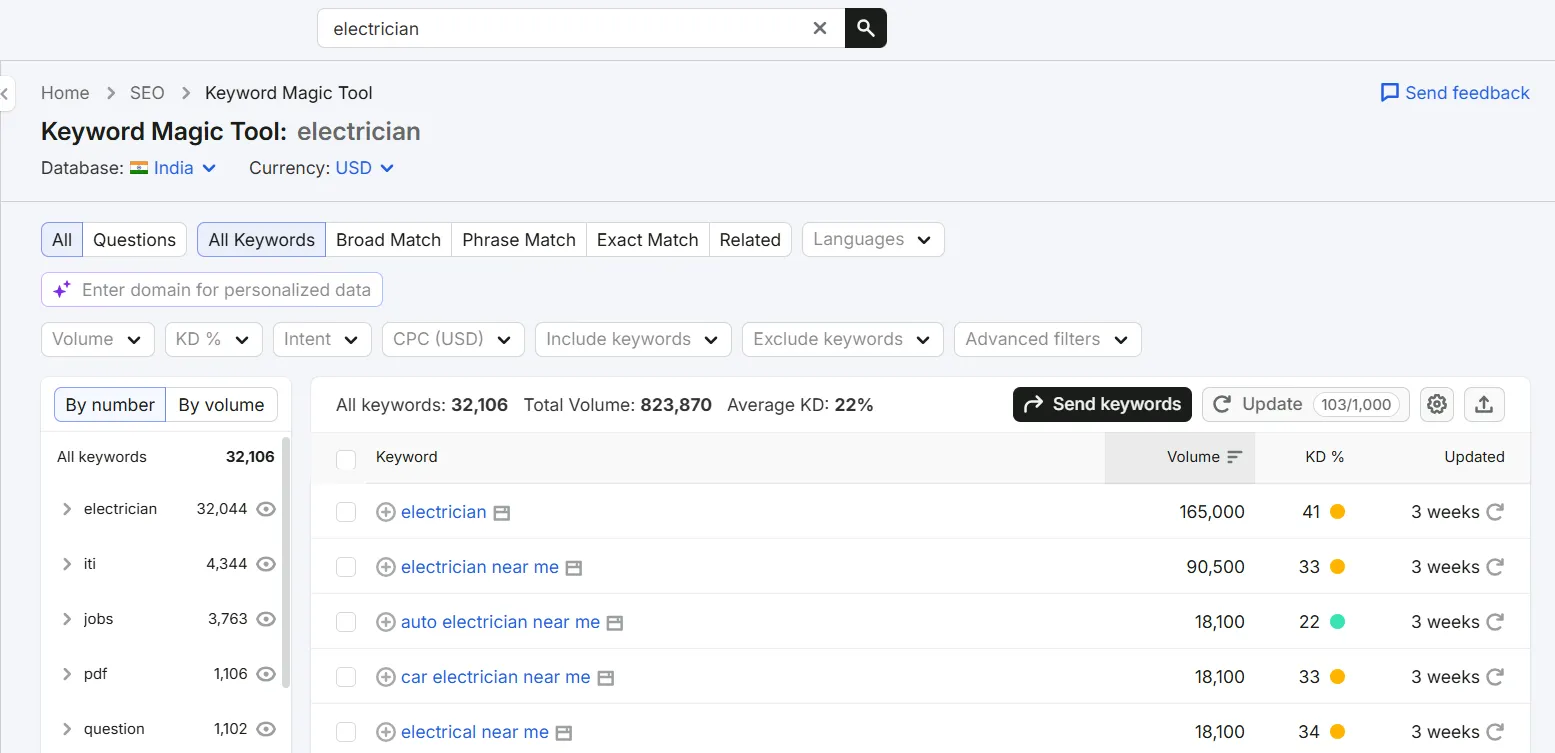The image size is (1555, 753).
Task: Click the Send keywords button
Action: (x=1102, y=404)
